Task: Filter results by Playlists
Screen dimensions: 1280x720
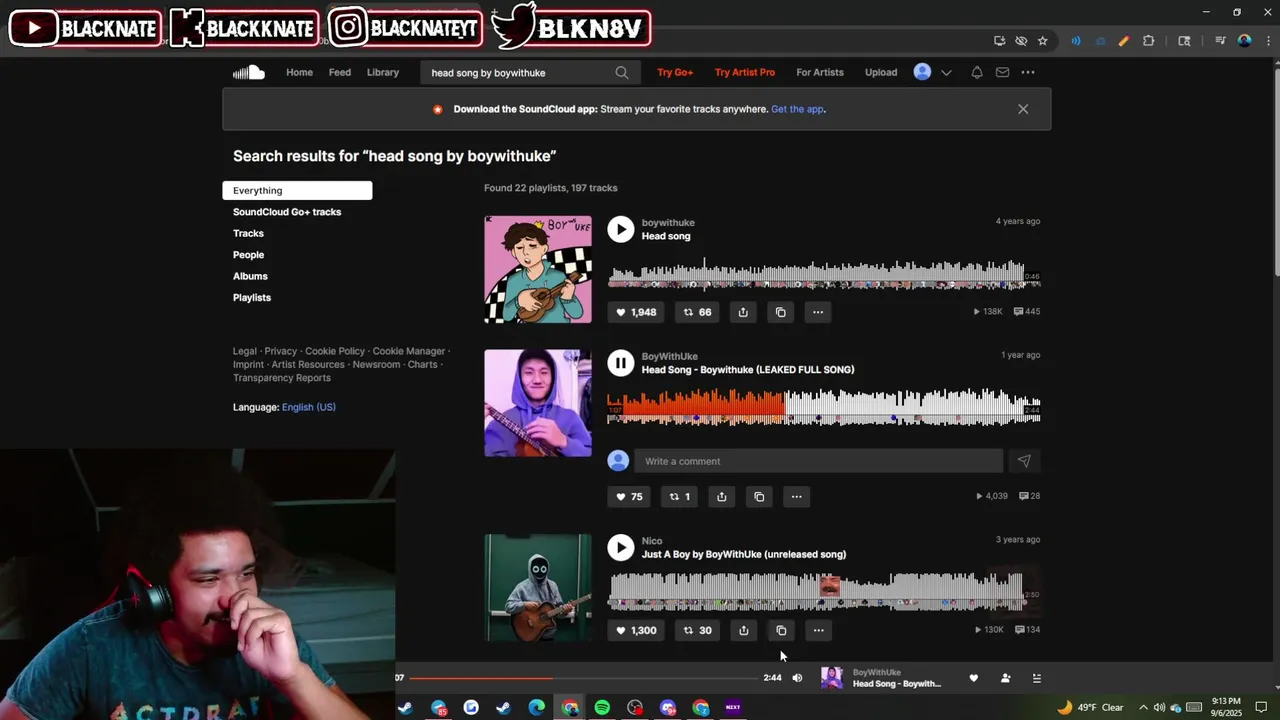Action: click(252, 297)
